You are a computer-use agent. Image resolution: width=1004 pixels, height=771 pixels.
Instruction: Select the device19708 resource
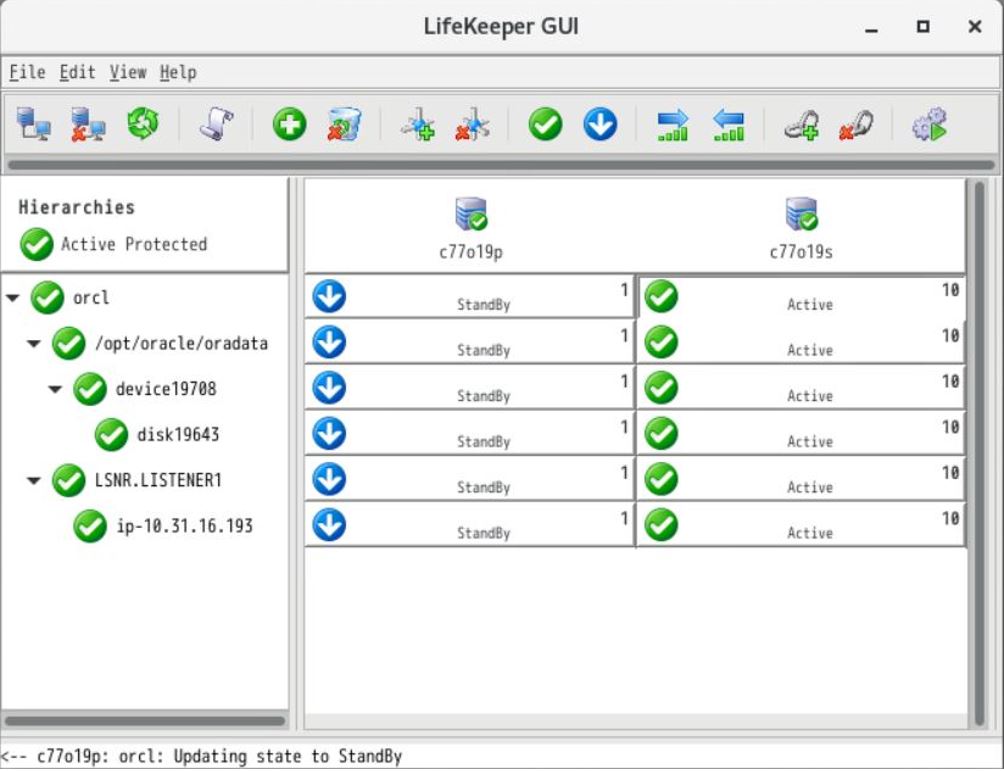coord(166,389)
